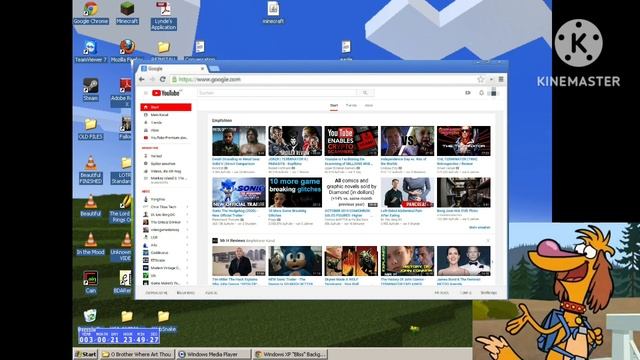The image size is (640, 360).
Task: Click the YouTube logo
Action: pyautogui.click(x=166, y=93)
